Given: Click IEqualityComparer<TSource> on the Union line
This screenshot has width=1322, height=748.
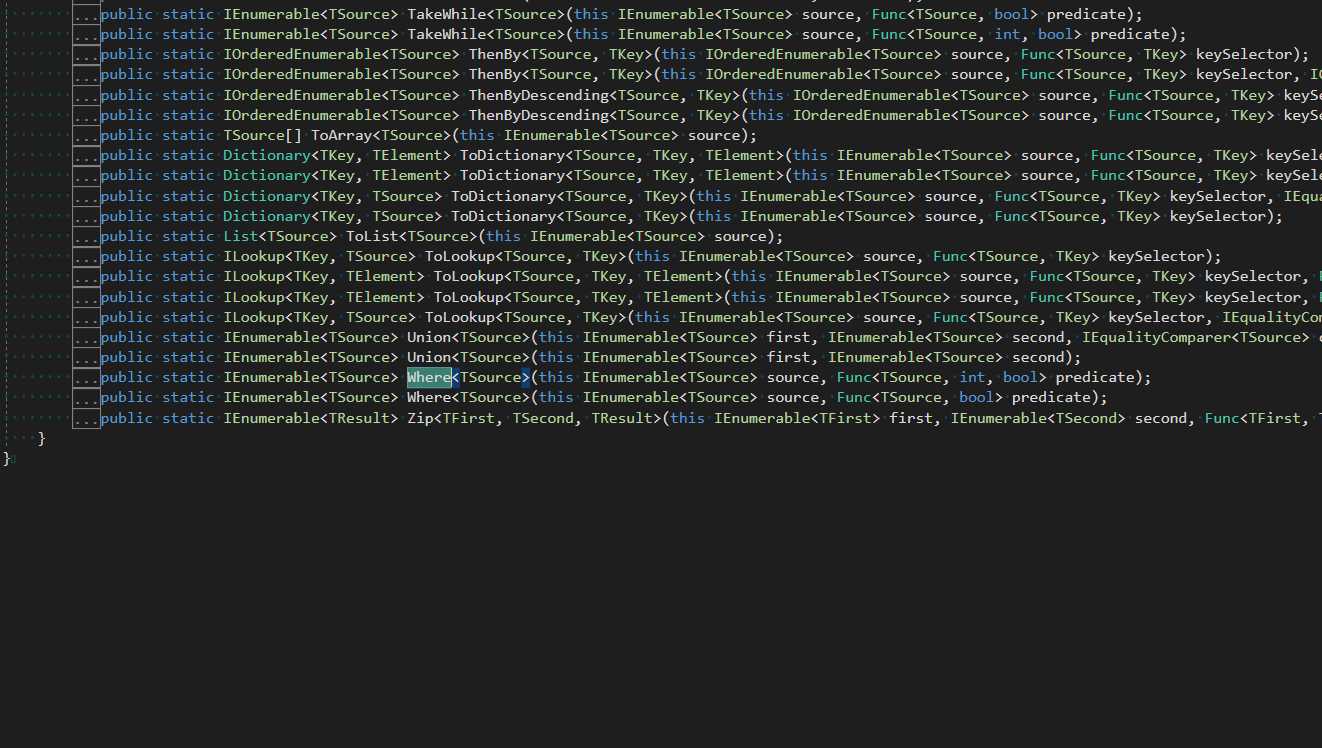Looking at the screenshot, I should coord(1195,337).
